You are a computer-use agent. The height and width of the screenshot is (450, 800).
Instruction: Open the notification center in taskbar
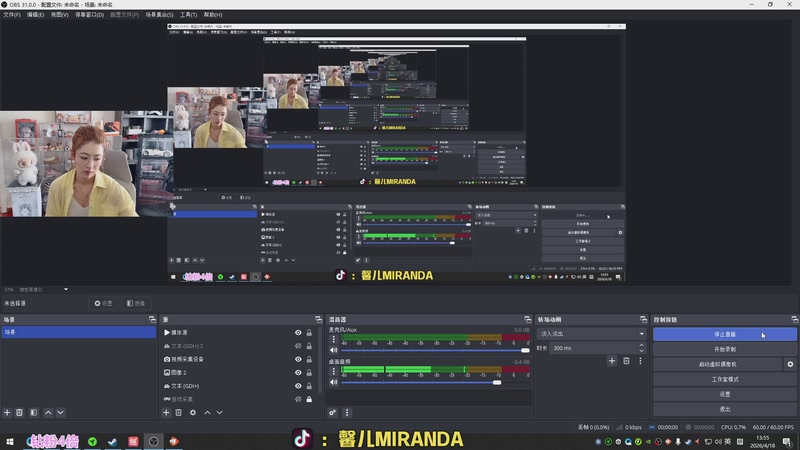[x=787, y=441]
